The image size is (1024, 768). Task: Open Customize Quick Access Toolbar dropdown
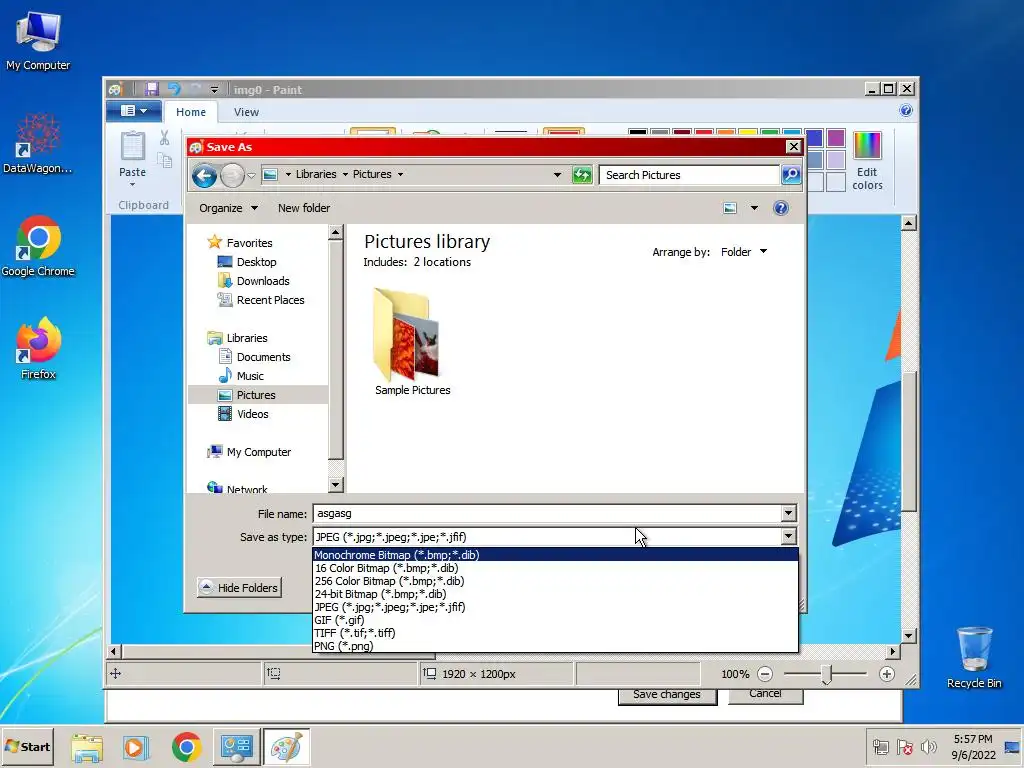tap(214, 89)
